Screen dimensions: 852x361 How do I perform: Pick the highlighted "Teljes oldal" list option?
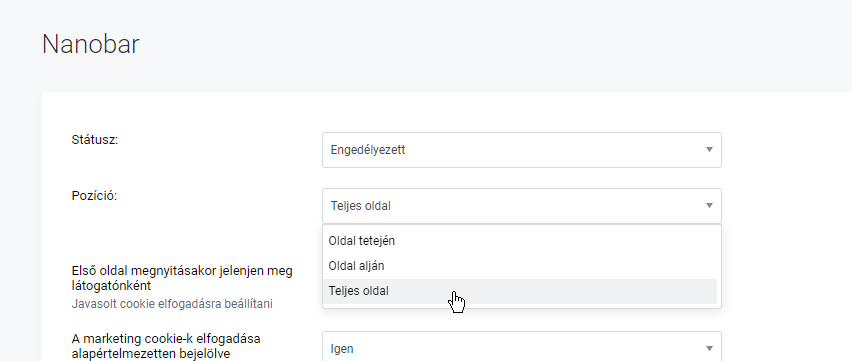(x=520, y=291)
